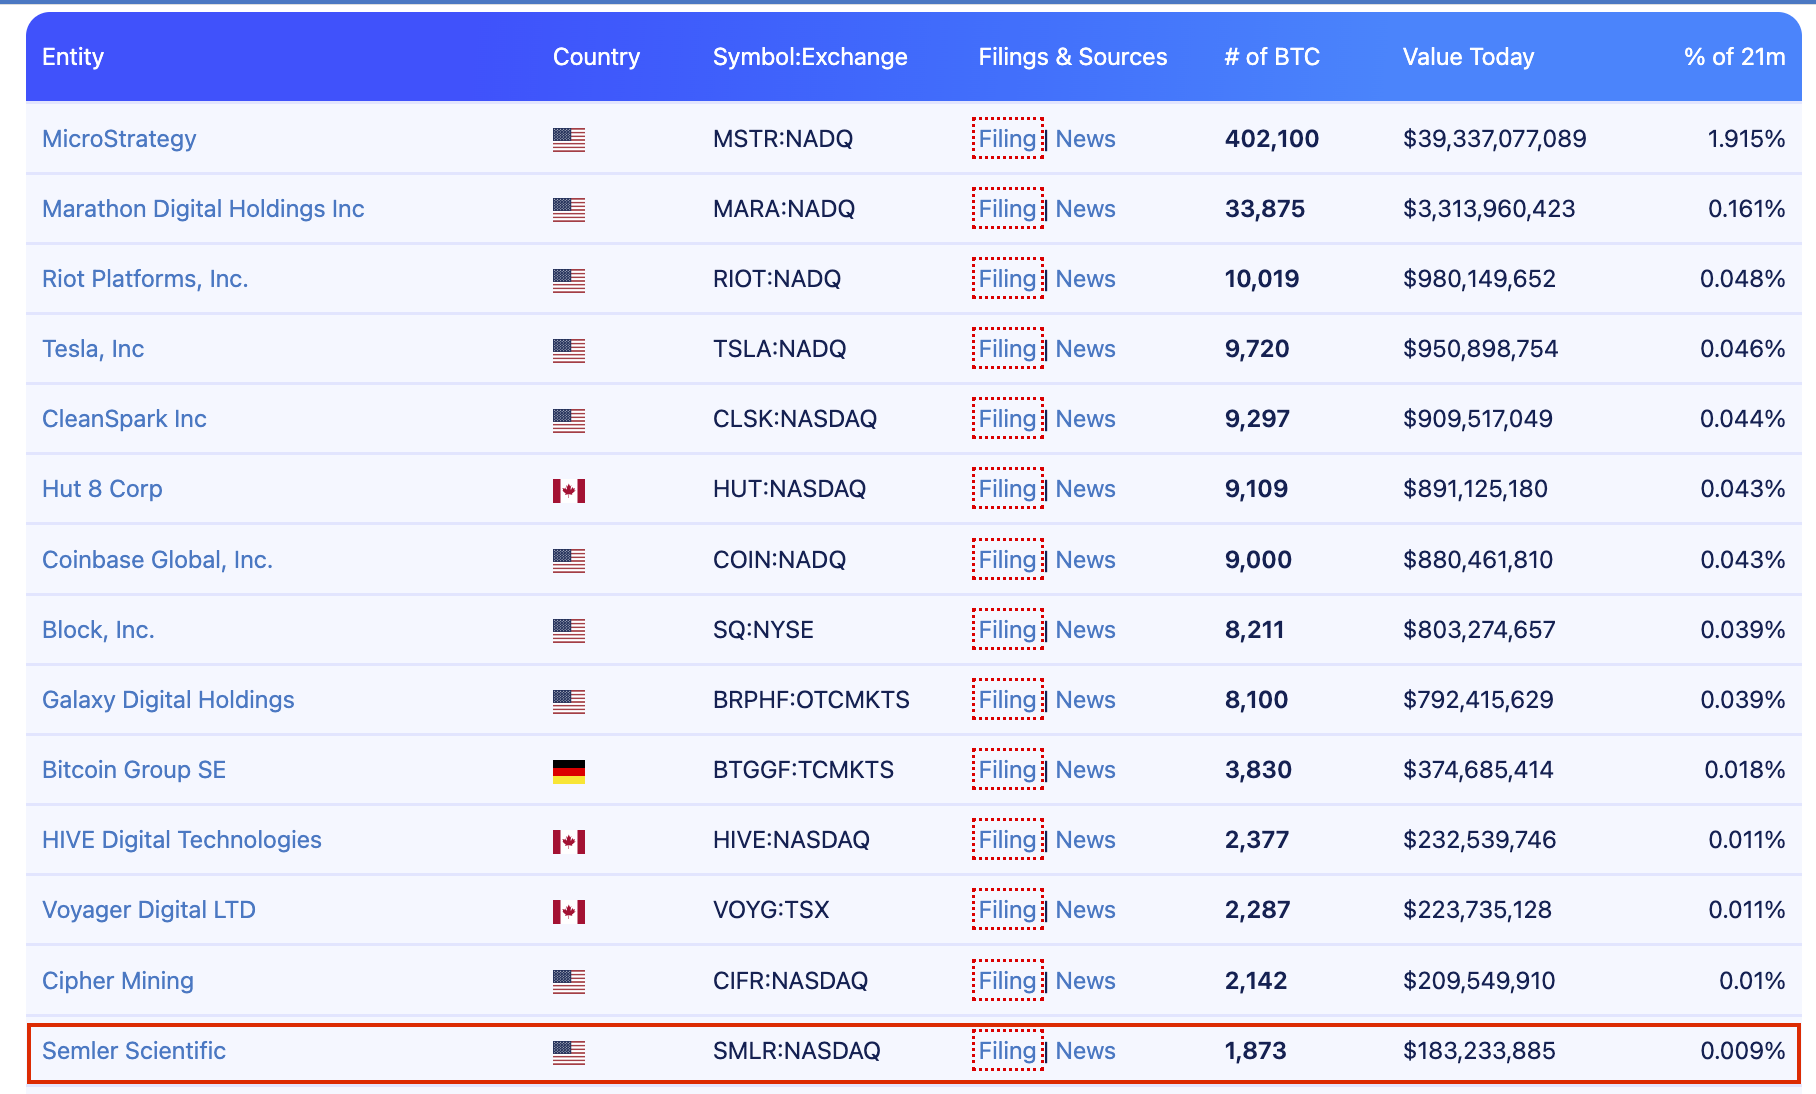Screen dimensions: 1816x1094
Task: Click the Canada flag in the Hut 8 Corp row
Action: click(569, 490)
